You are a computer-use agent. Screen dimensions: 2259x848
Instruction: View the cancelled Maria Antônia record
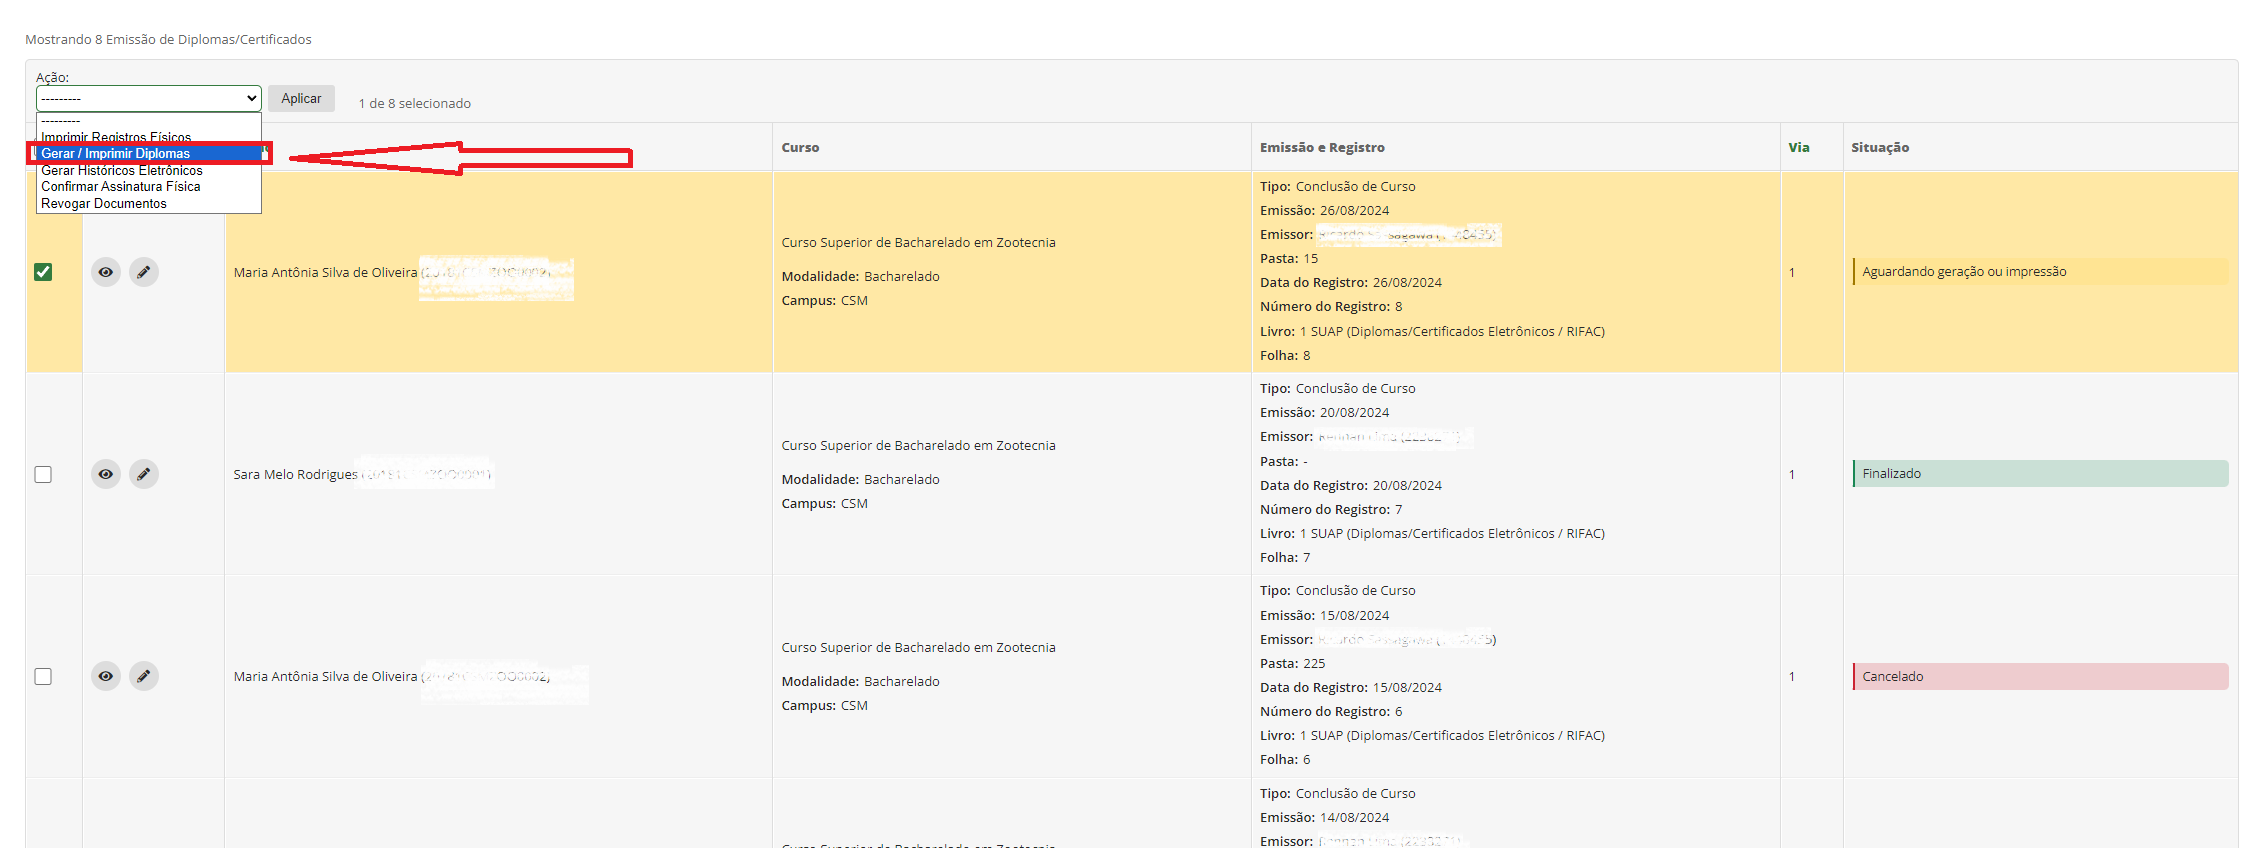pos(106,676)
